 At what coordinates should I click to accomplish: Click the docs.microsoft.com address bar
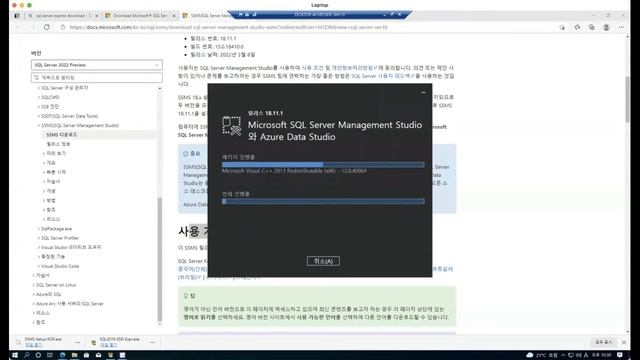pos(229,27)
